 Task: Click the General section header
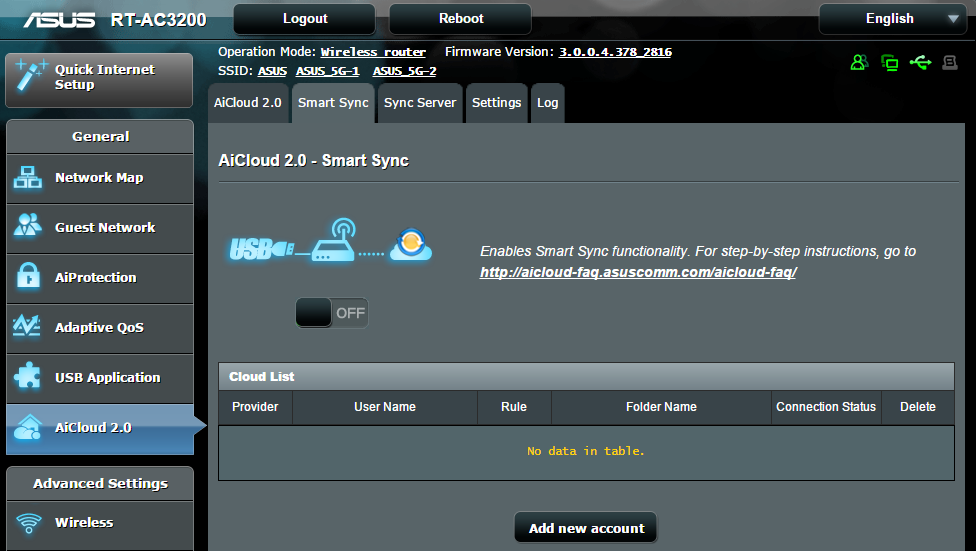tap(100, 136)
